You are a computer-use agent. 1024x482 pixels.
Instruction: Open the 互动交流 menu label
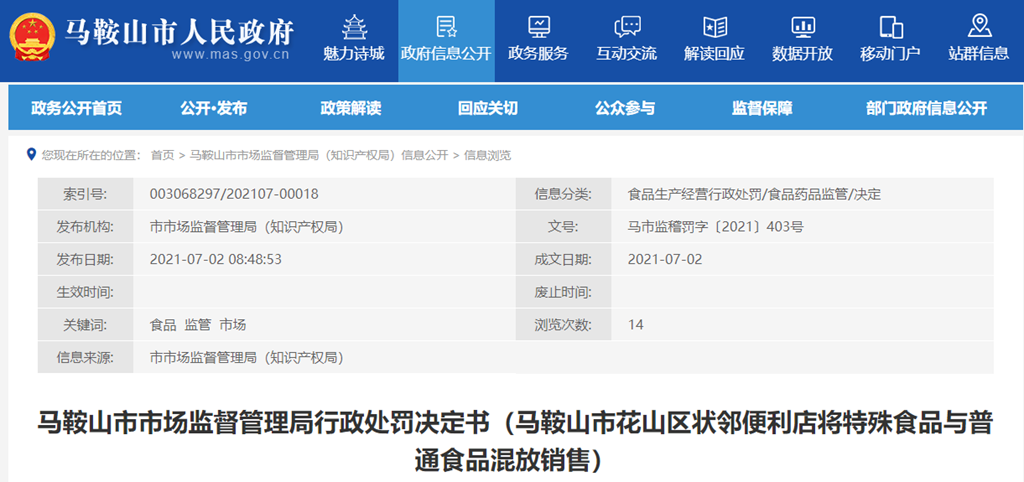[x=627, y=54]
